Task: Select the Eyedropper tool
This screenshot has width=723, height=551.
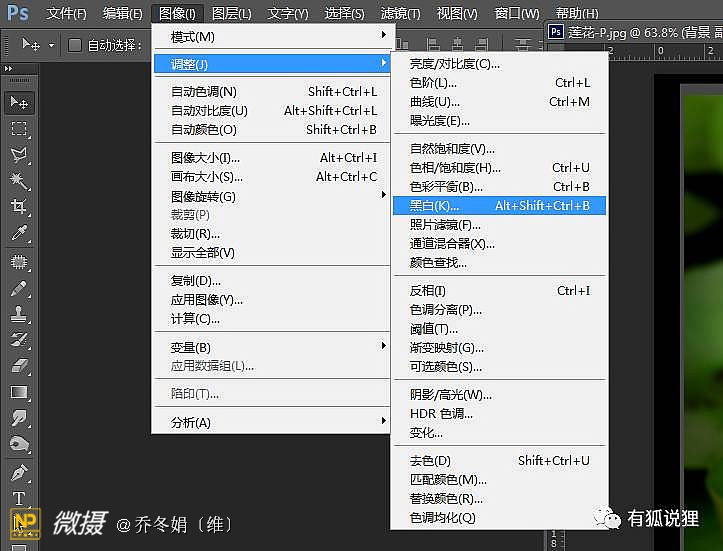Action: point(18,232)
